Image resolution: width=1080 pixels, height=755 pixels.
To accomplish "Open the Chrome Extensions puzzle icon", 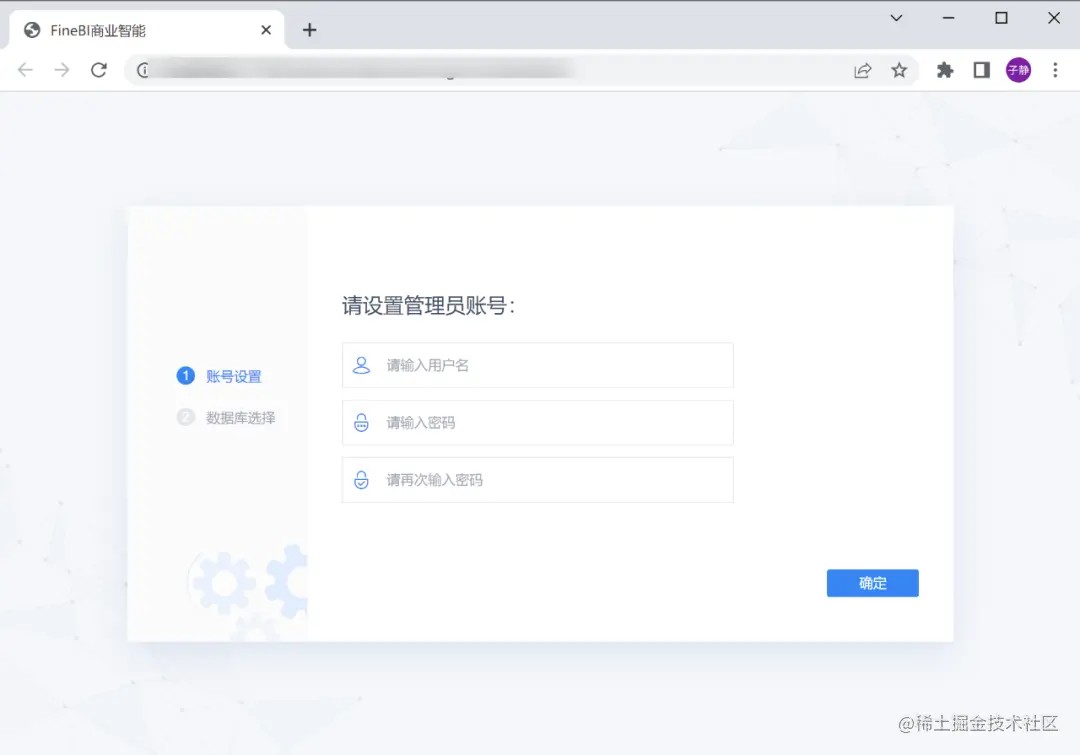I will (x=944, y=70).
